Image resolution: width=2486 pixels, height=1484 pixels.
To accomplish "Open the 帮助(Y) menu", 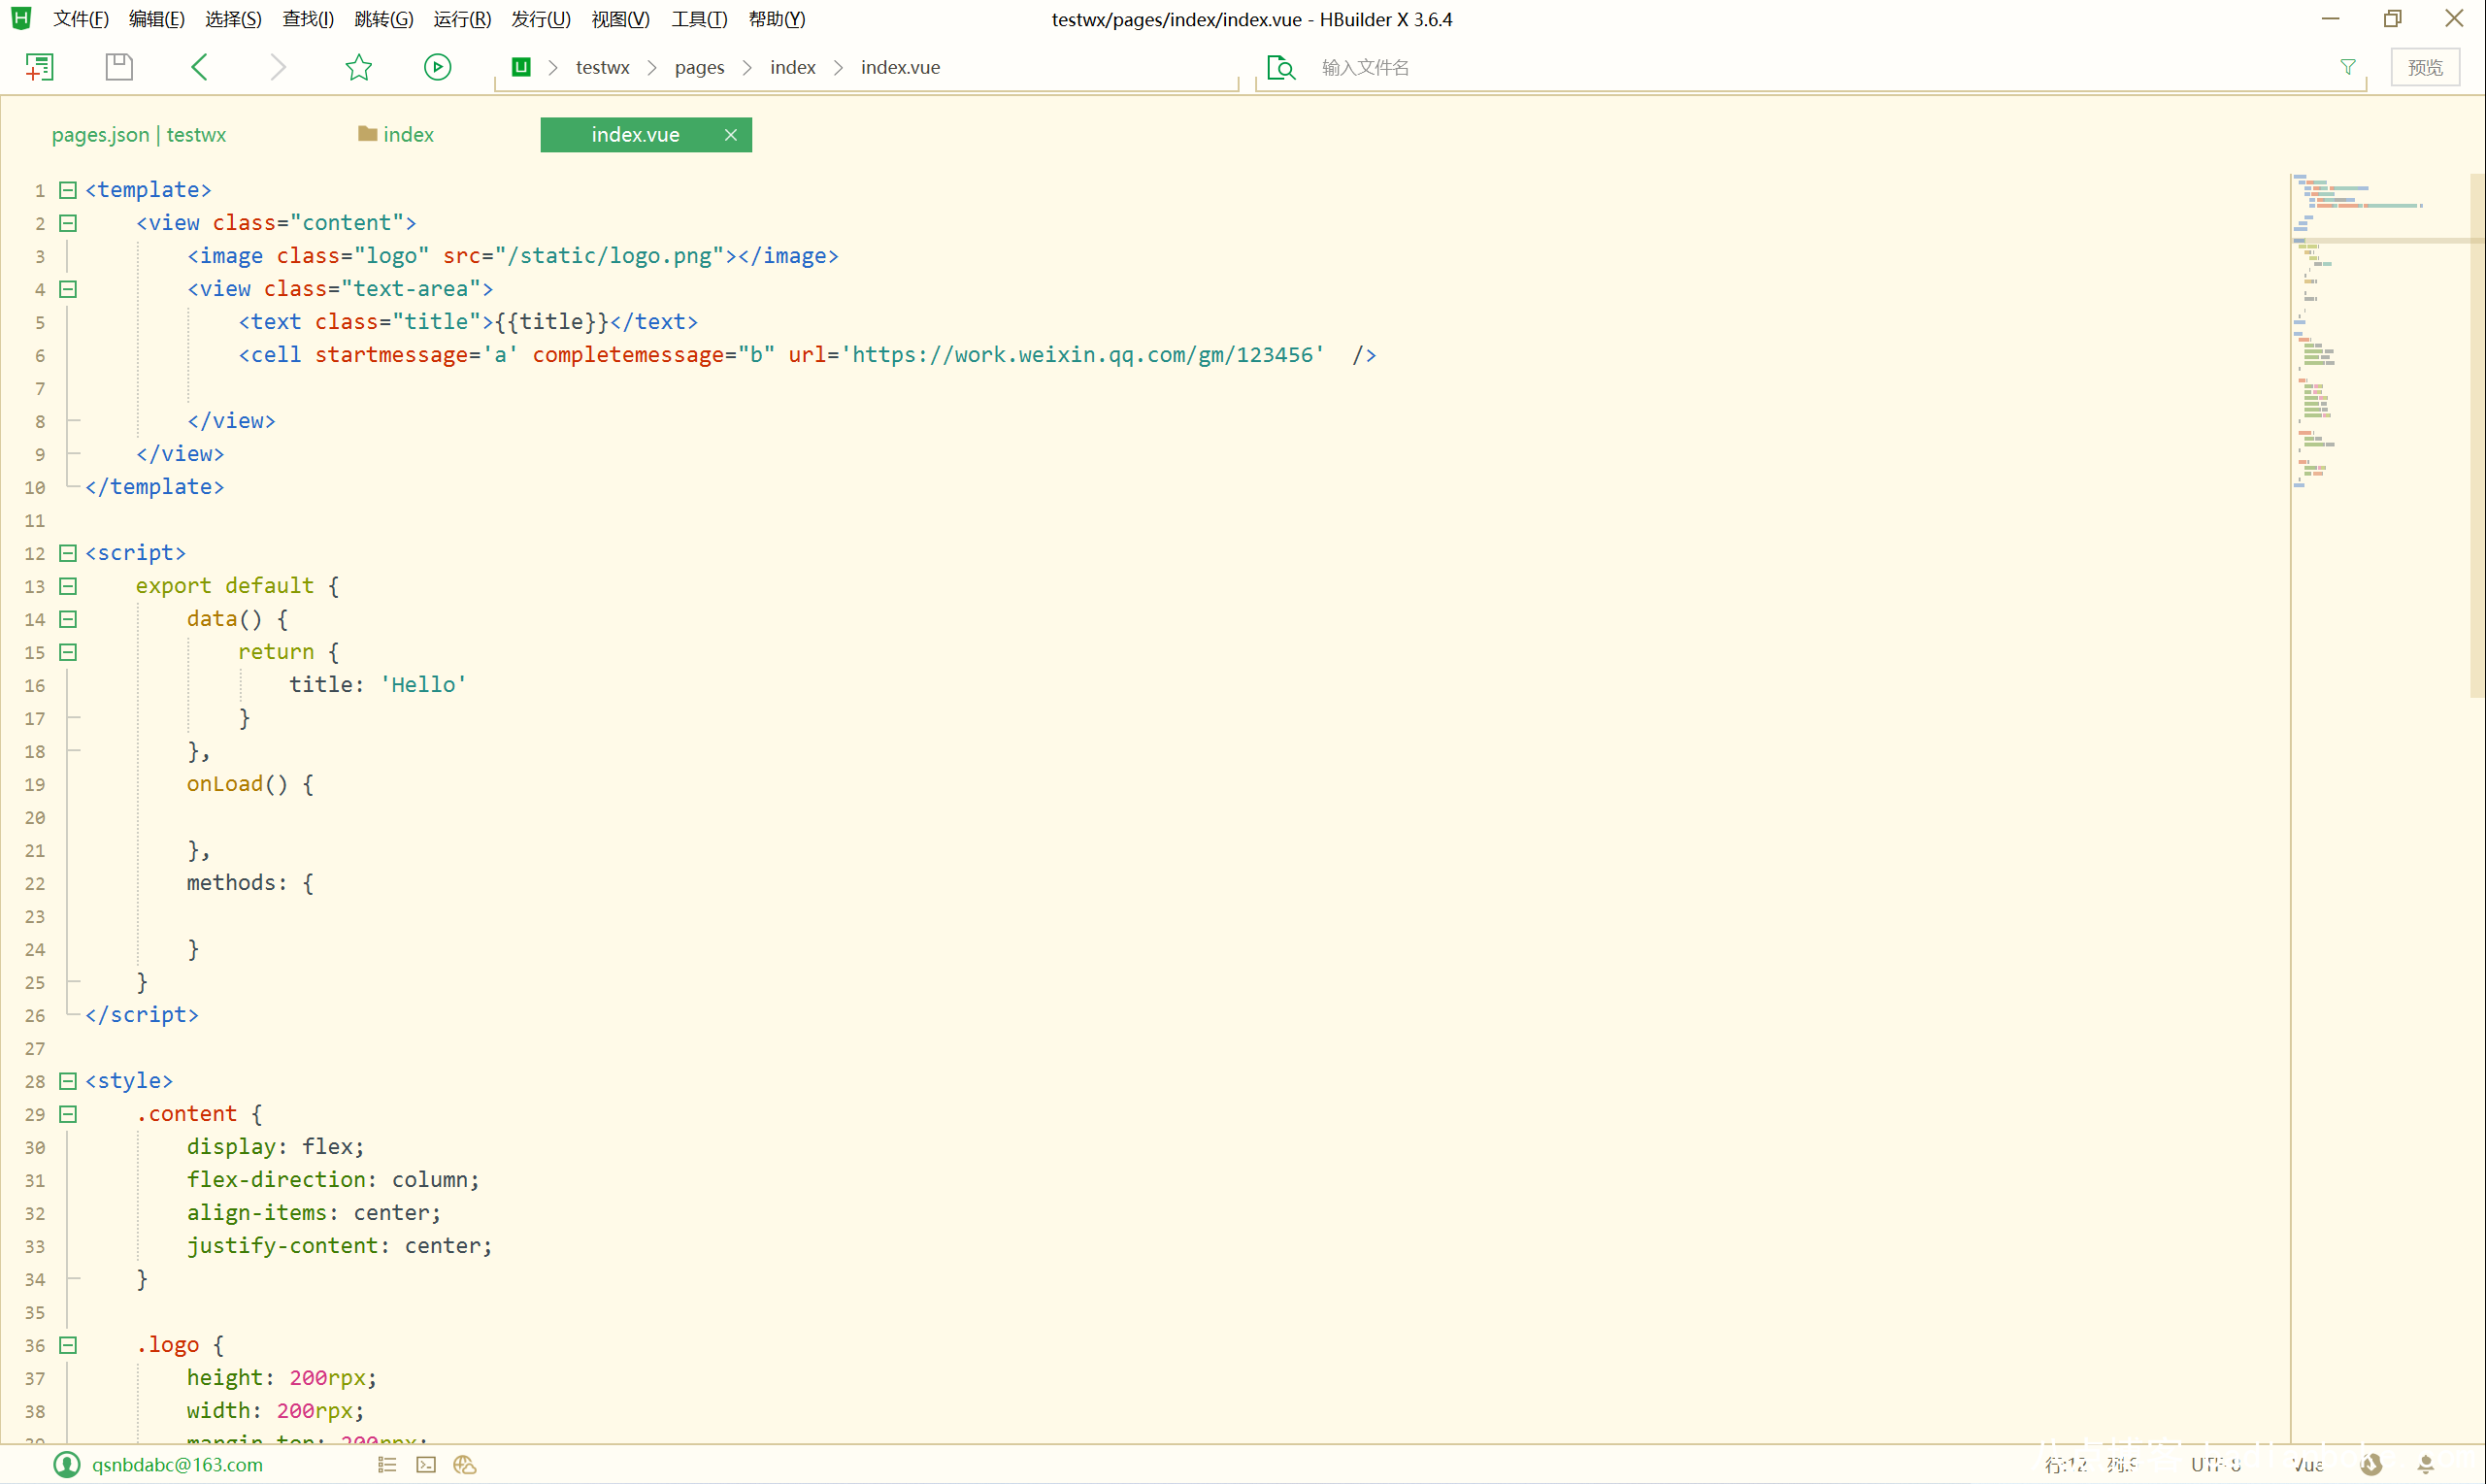I will 777,19.
